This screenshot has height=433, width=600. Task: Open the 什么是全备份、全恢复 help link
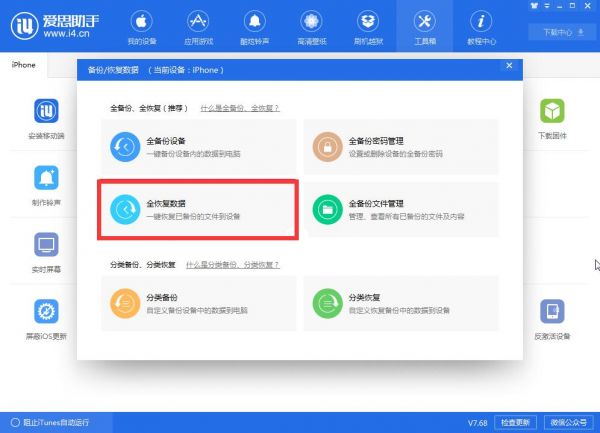(x=240, y=107)
